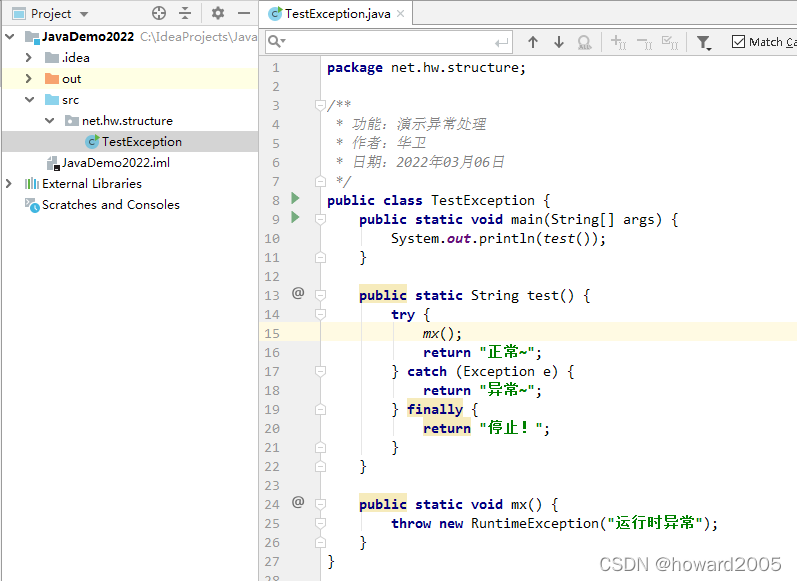Fold the catch block at line 17
Screen dimensions: 797x581
click(x=320, y=371)
